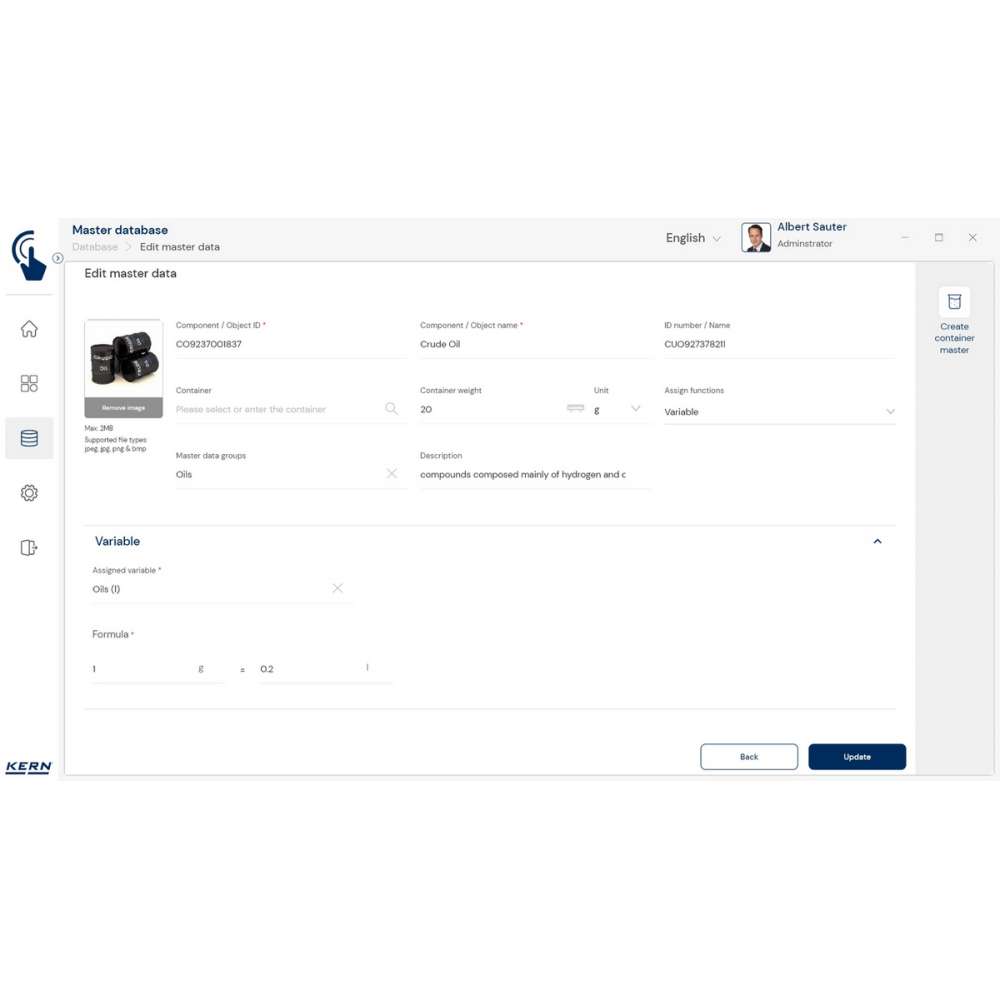The image size is (1000, 1000).
Task: Click the Back button
Action: 749,757
